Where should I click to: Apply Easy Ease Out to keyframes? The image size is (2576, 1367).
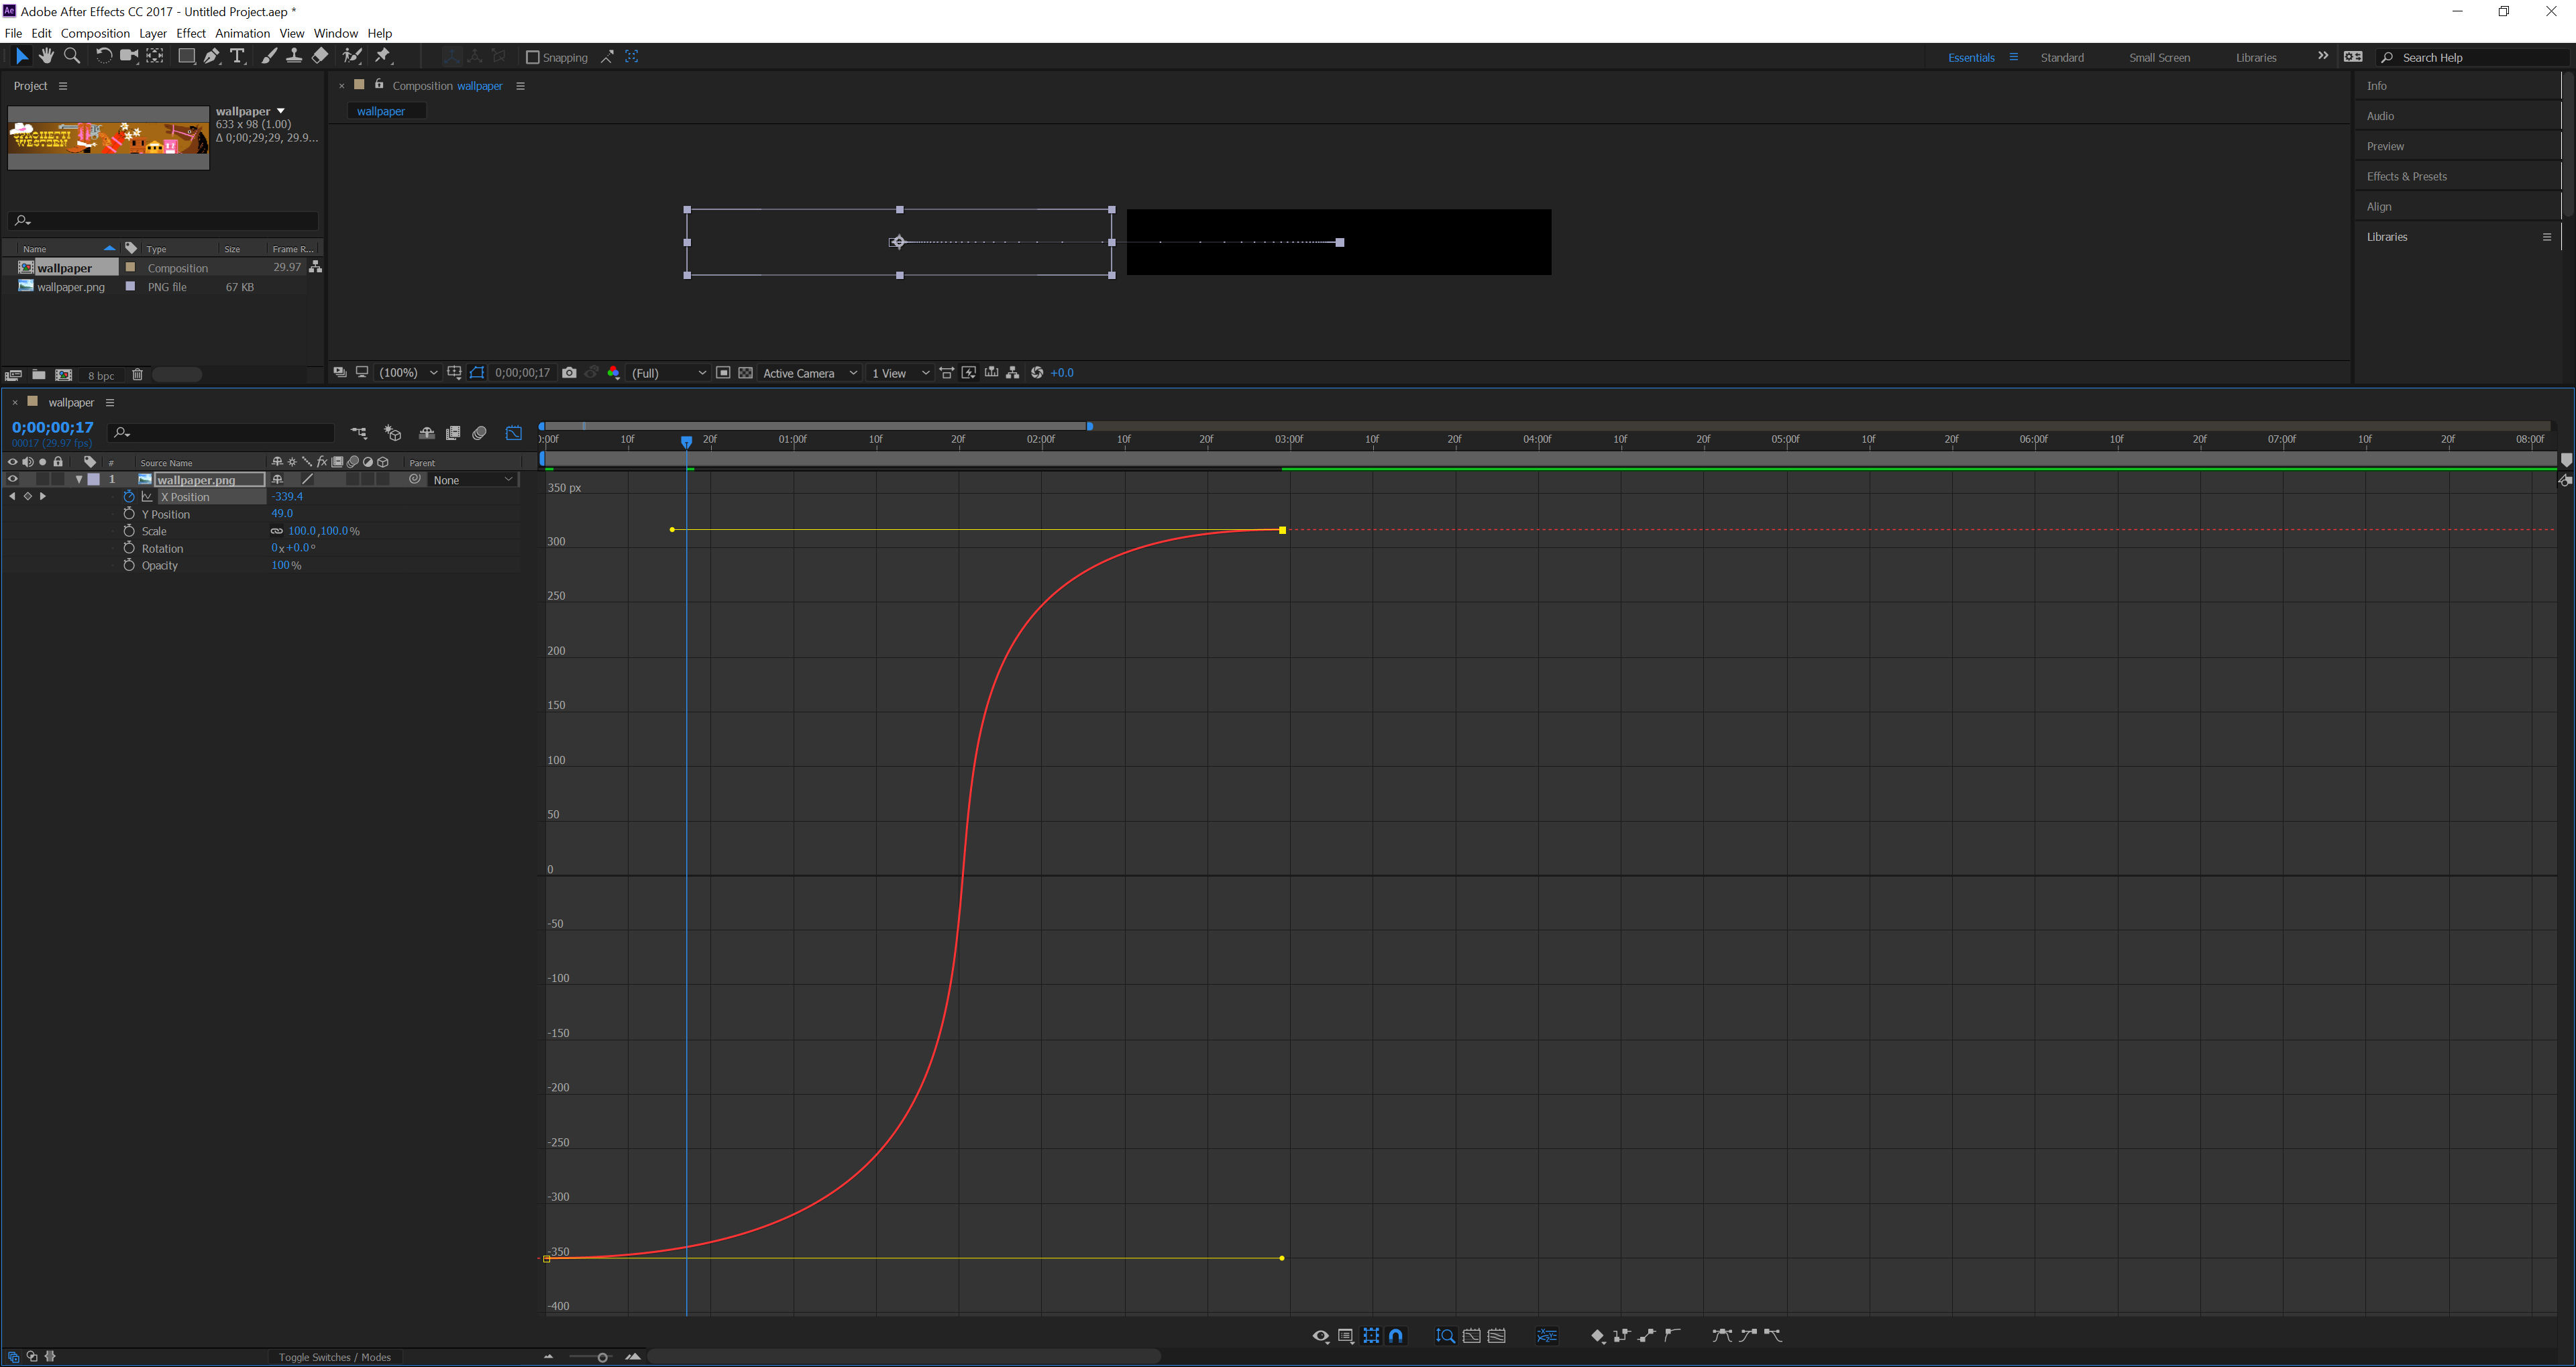[1772, 1336]
